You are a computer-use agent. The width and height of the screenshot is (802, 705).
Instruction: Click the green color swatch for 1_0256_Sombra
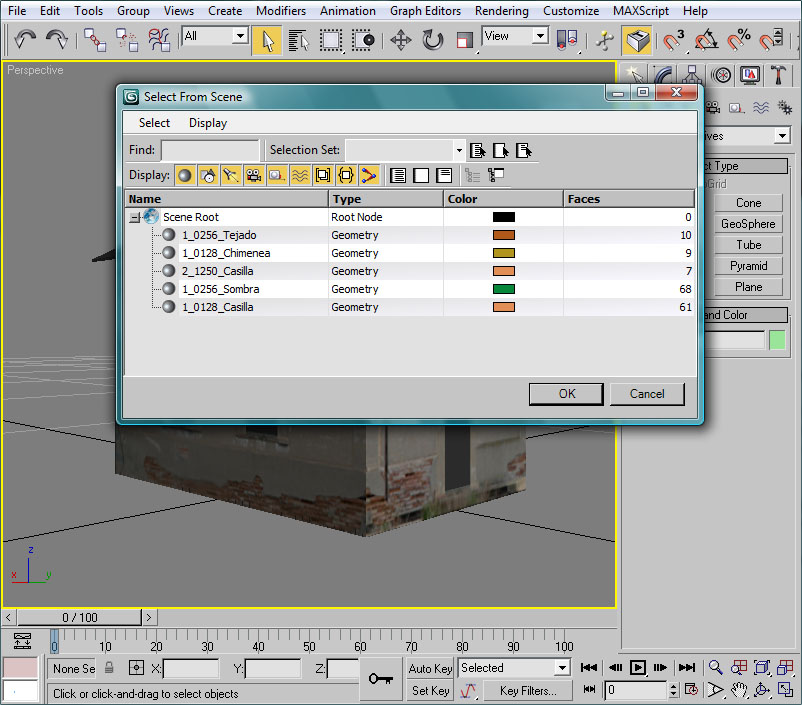pos(503,289)
